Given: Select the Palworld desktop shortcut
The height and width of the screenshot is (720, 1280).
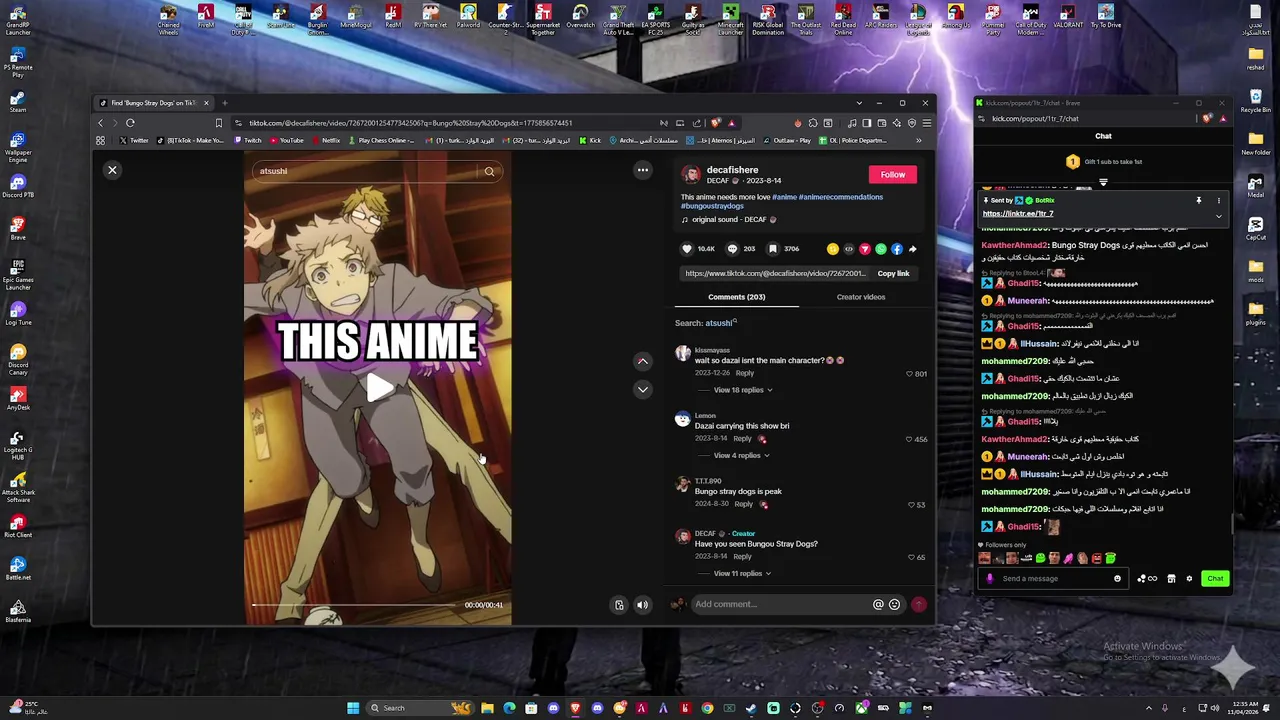Looking at the screenshot, I should pyautogui.click(x=468, y=15).
